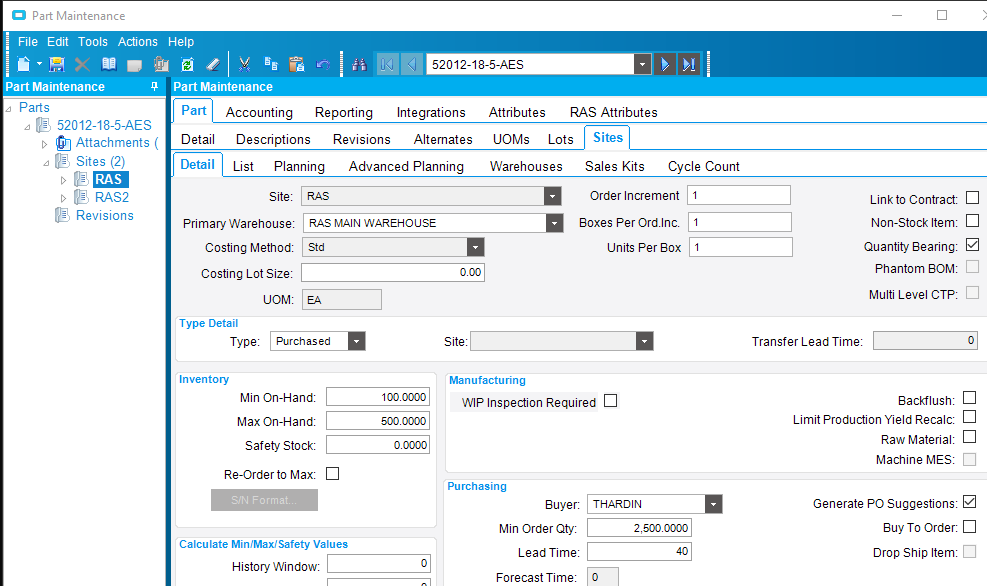Open the part number navigation dropdown
Viewport: 987px width, 586px height.
coord(642,64)
